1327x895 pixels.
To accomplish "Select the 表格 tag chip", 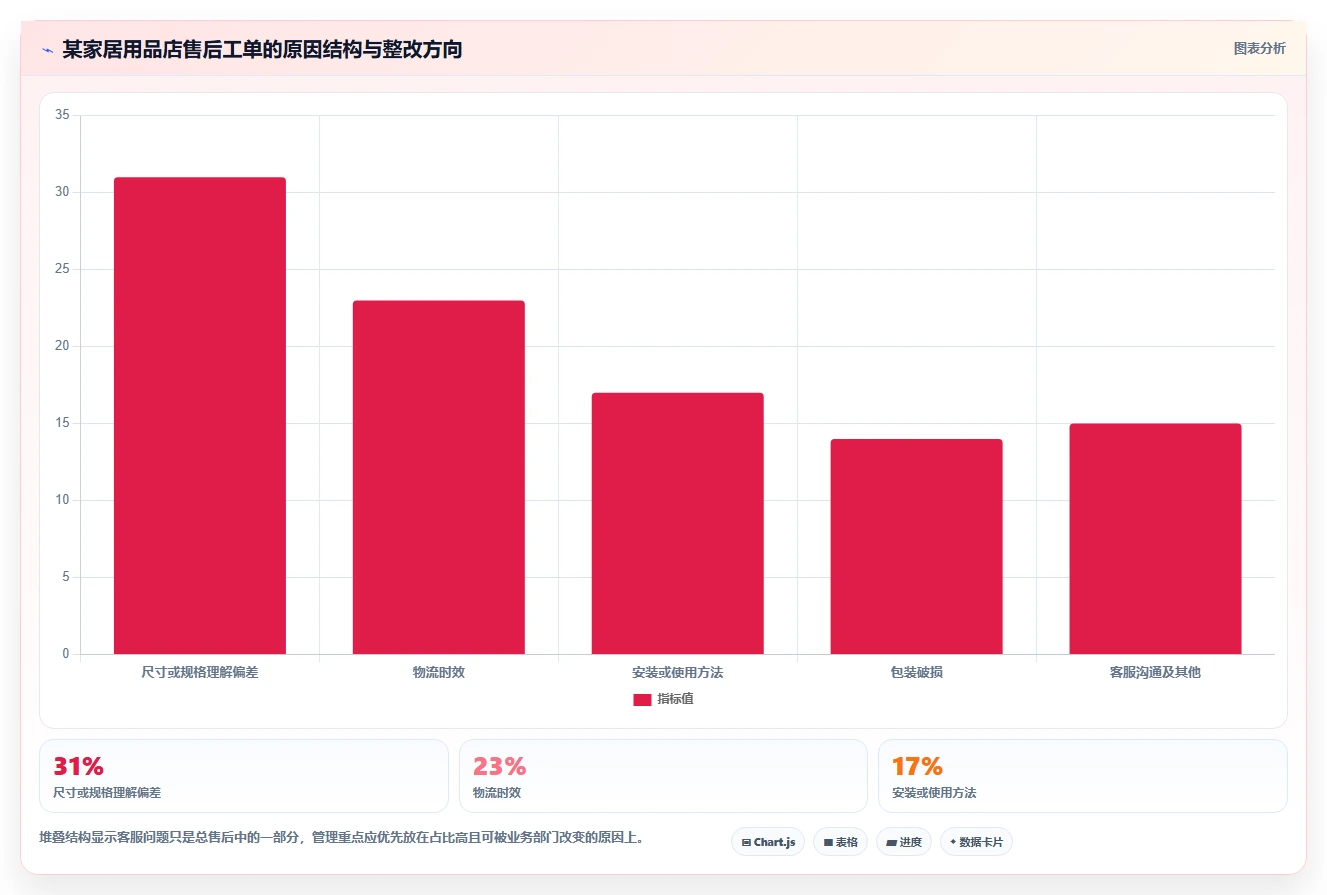I will pos(840,842).
